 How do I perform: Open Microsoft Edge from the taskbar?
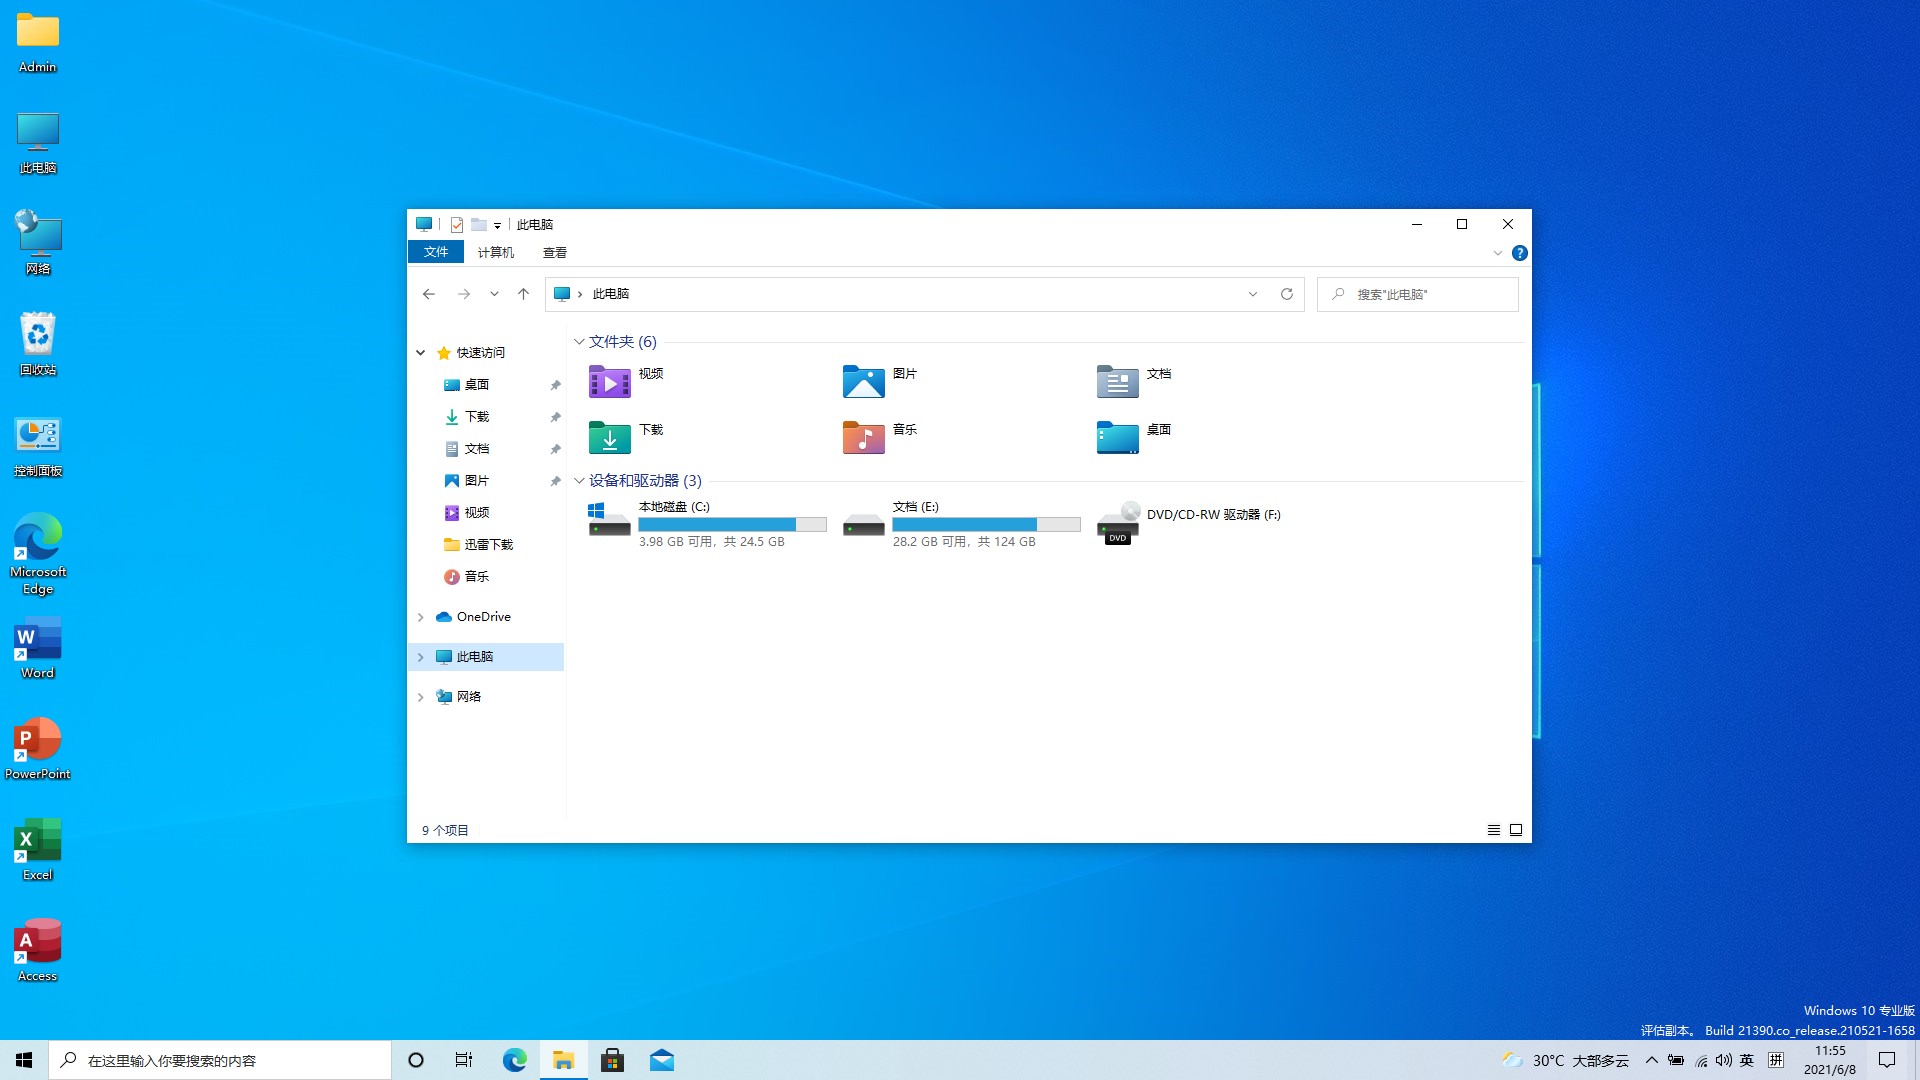514,1059
